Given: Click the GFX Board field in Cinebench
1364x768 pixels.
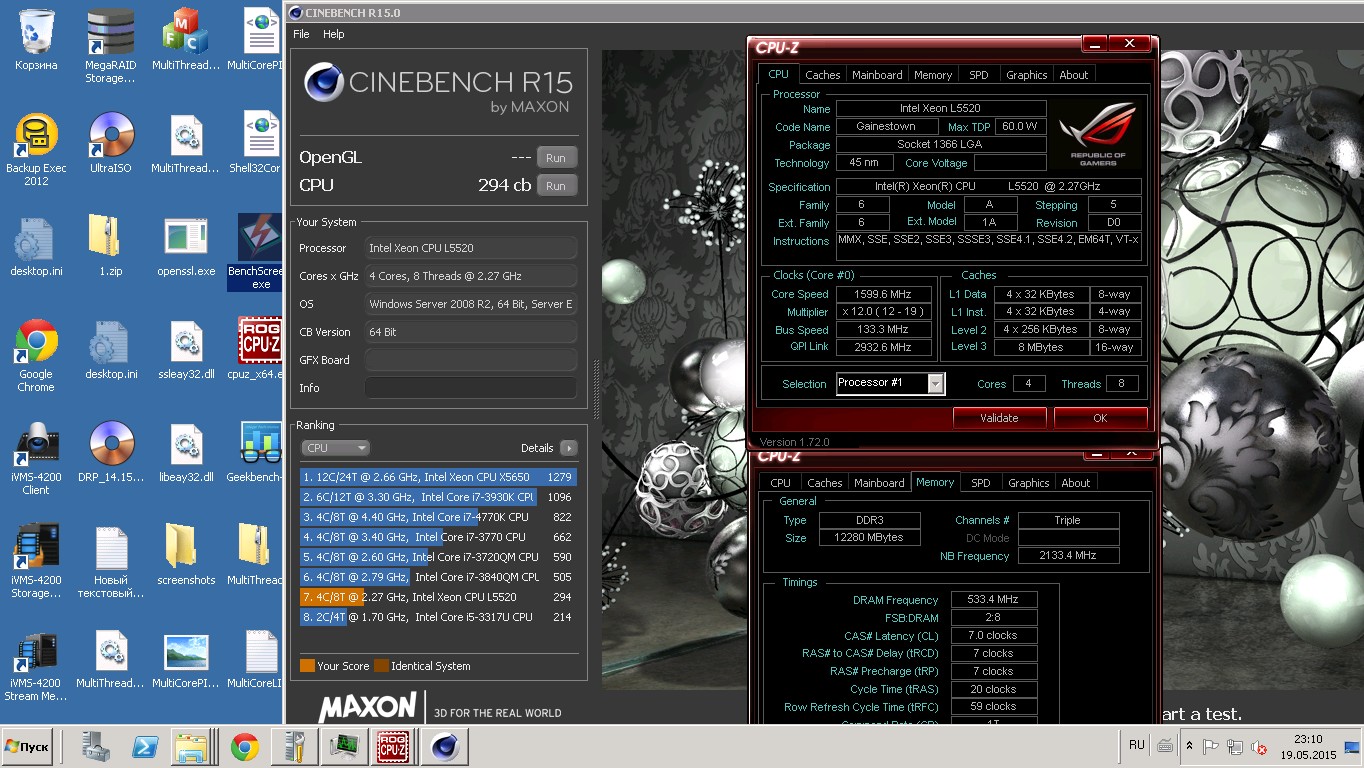Looking at the screenshot, I should [471, 360].
